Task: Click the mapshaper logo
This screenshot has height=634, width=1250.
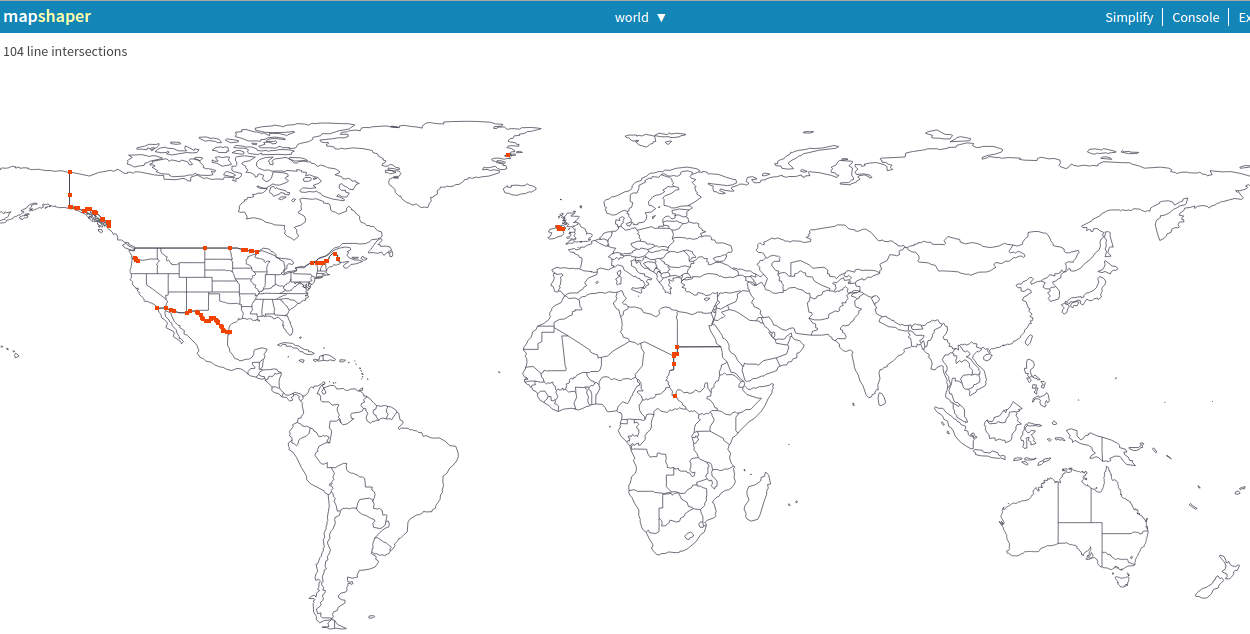Action: point(48,16)
